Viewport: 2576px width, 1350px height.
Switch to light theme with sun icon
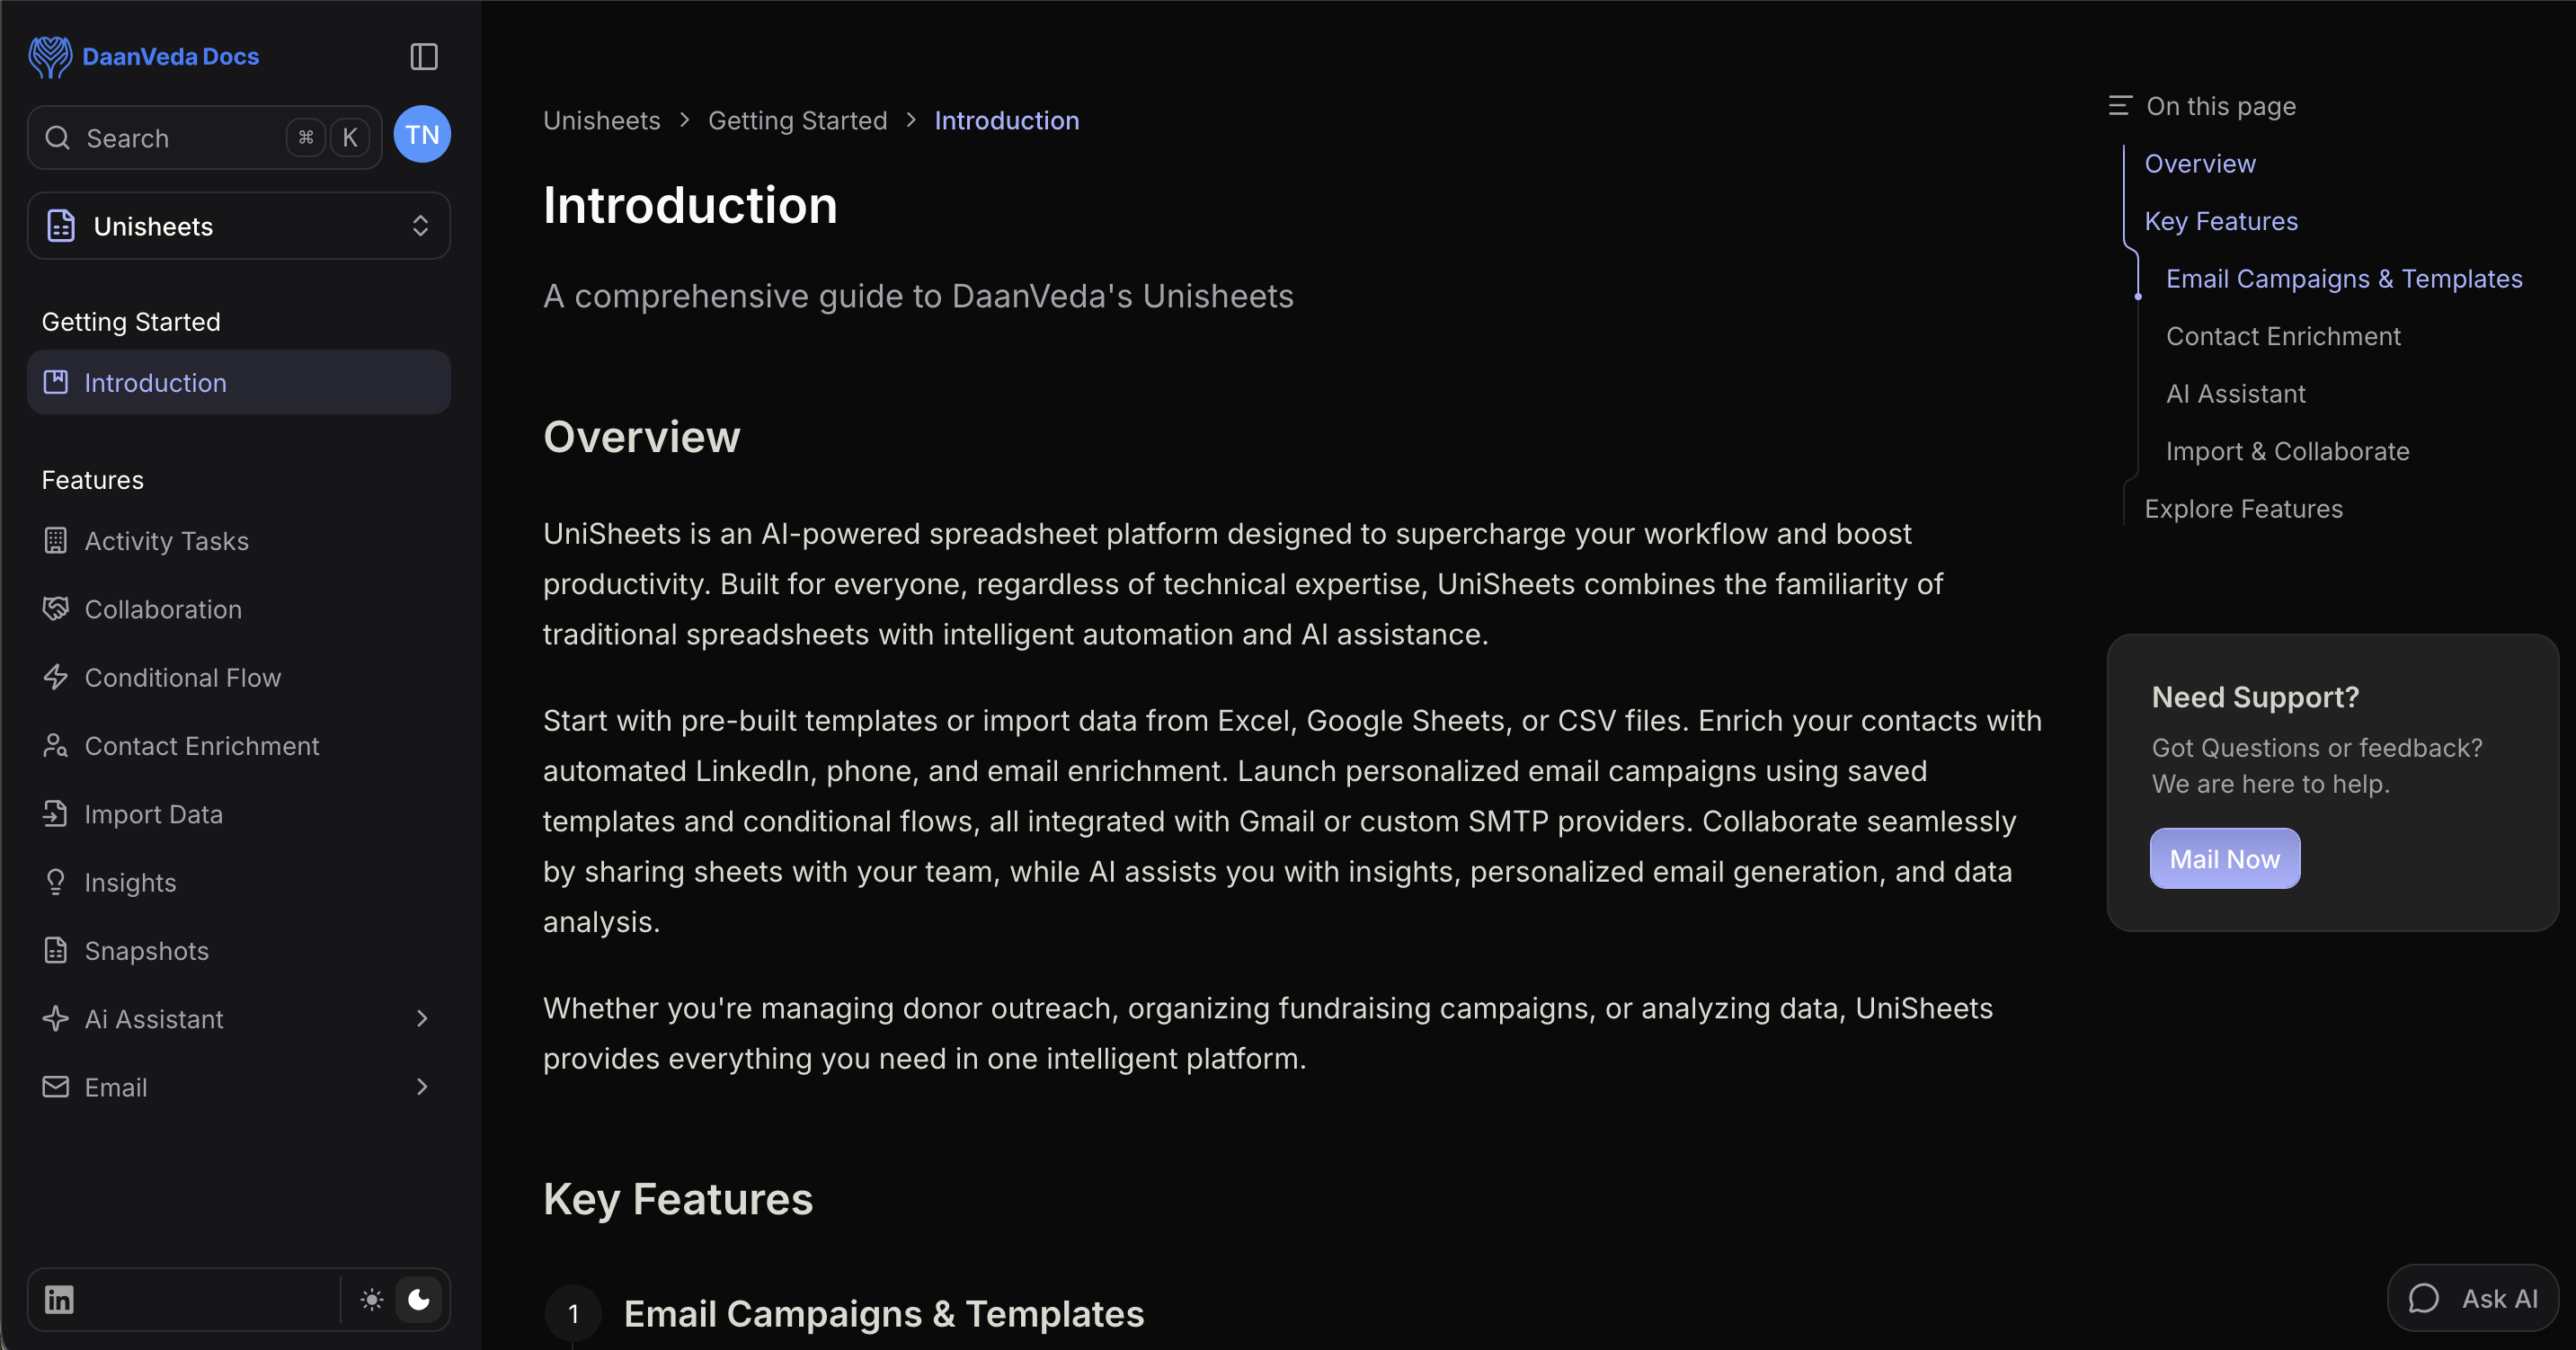click(372, 1299)
